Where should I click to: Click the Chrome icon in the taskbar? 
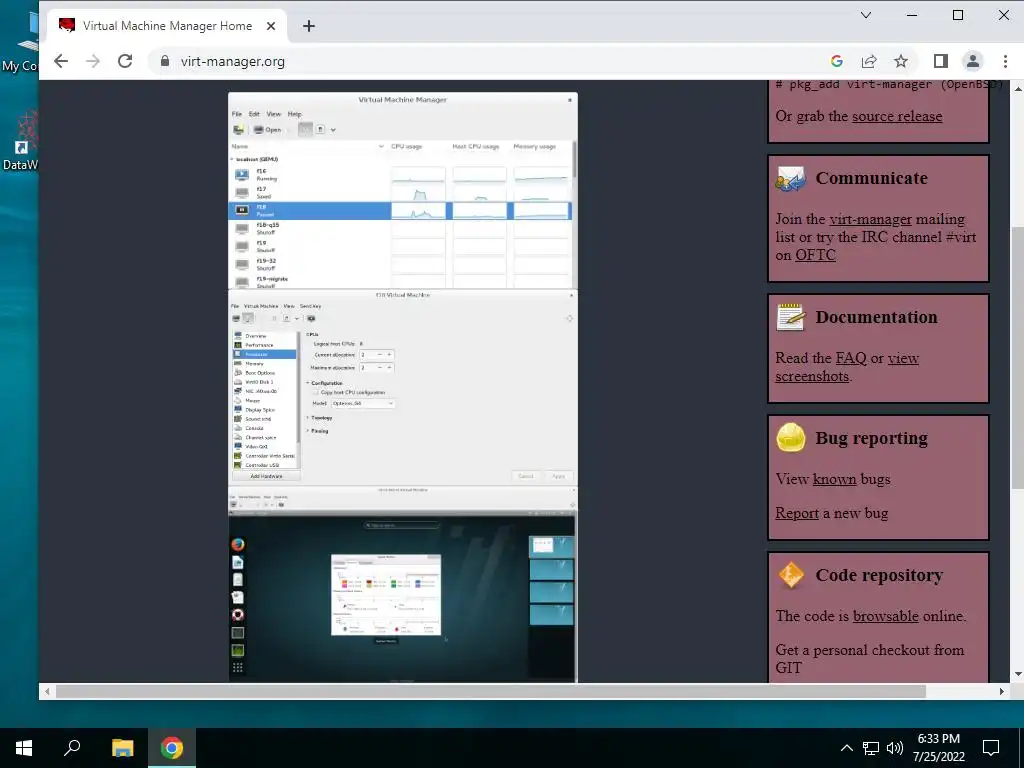[x=172, y=748]
